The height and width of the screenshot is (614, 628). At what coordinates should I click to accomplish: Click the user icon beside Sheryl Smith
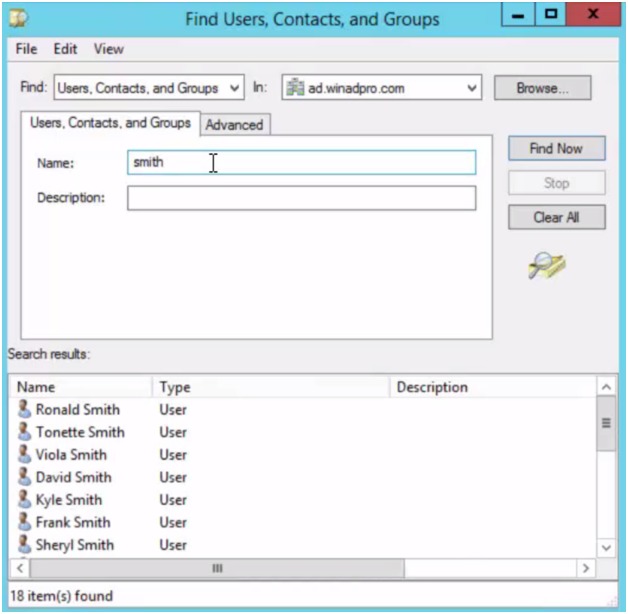[24, 544]
